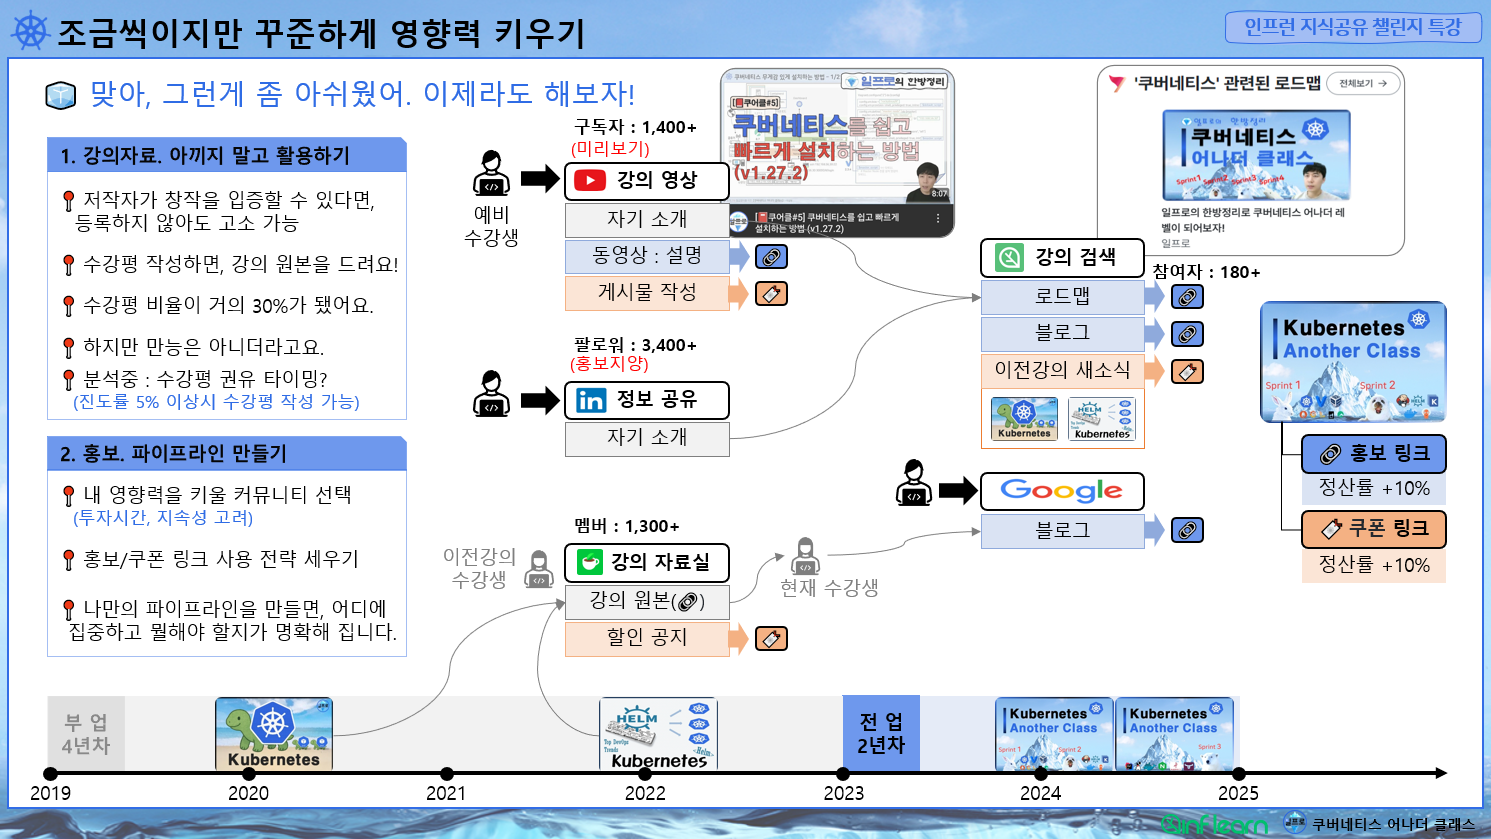This screenshot has width=1491, height=839.
Task: Click the YouTube icon in 강의 영상 box
Action: 590,181
